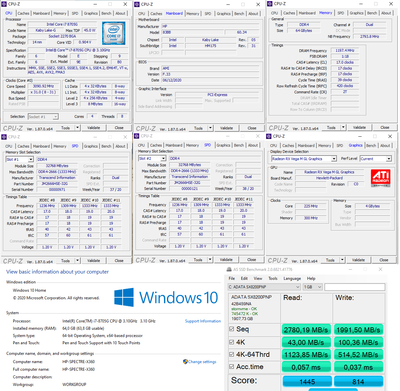
Task: Toggle the Seq test checkbox
Action: [232, 329]
